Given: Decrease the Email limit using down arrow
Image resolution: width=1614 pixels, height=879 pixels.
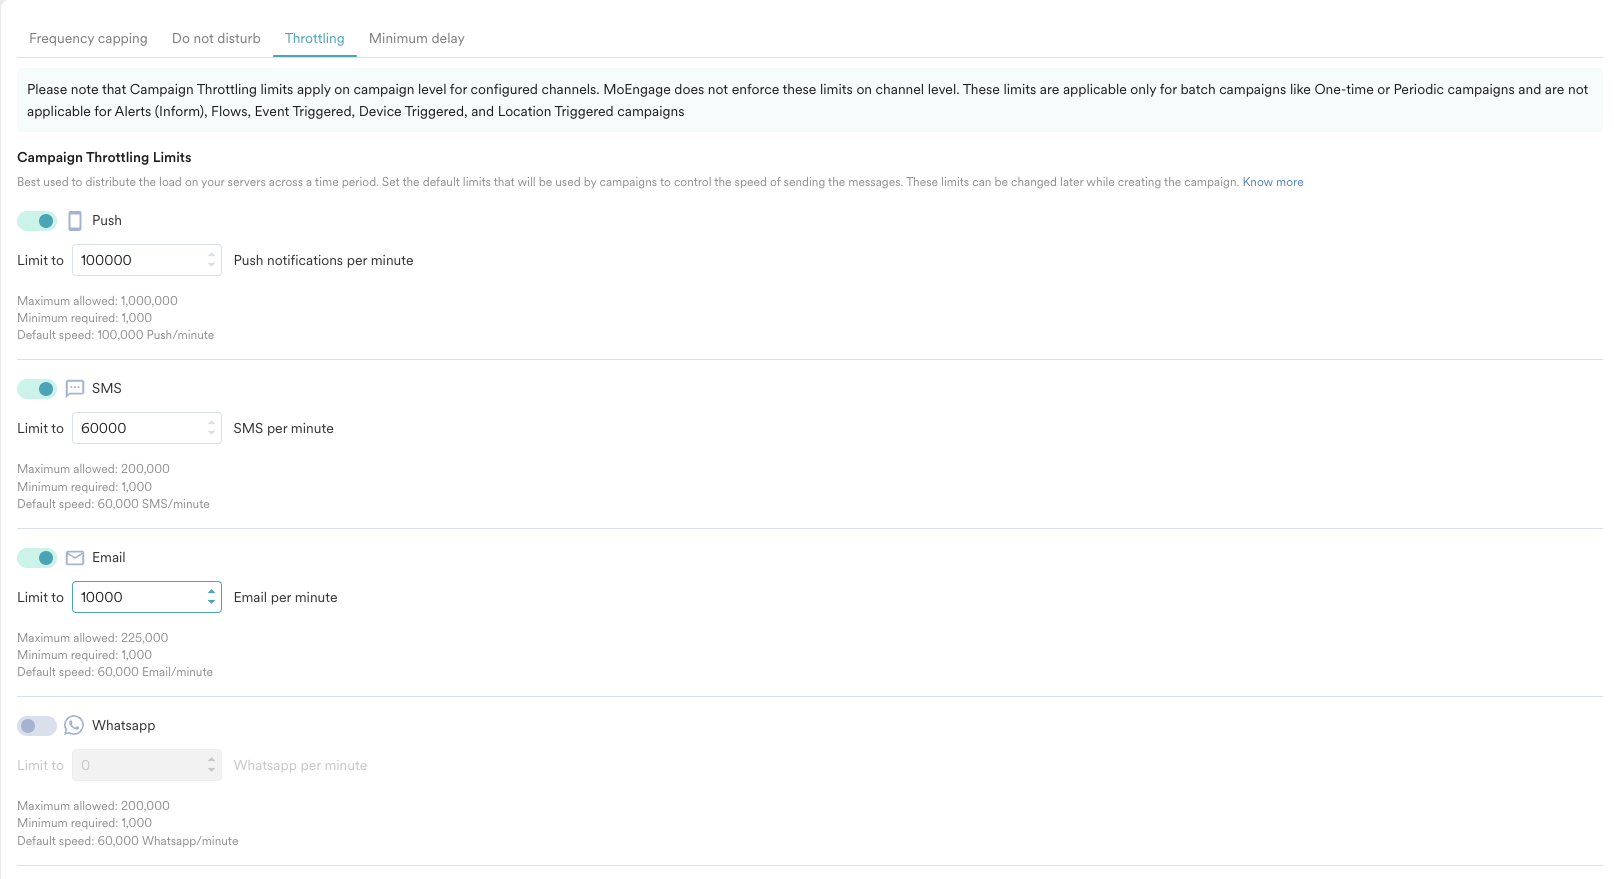Looking at the screenshot, I should click(211, 602).
